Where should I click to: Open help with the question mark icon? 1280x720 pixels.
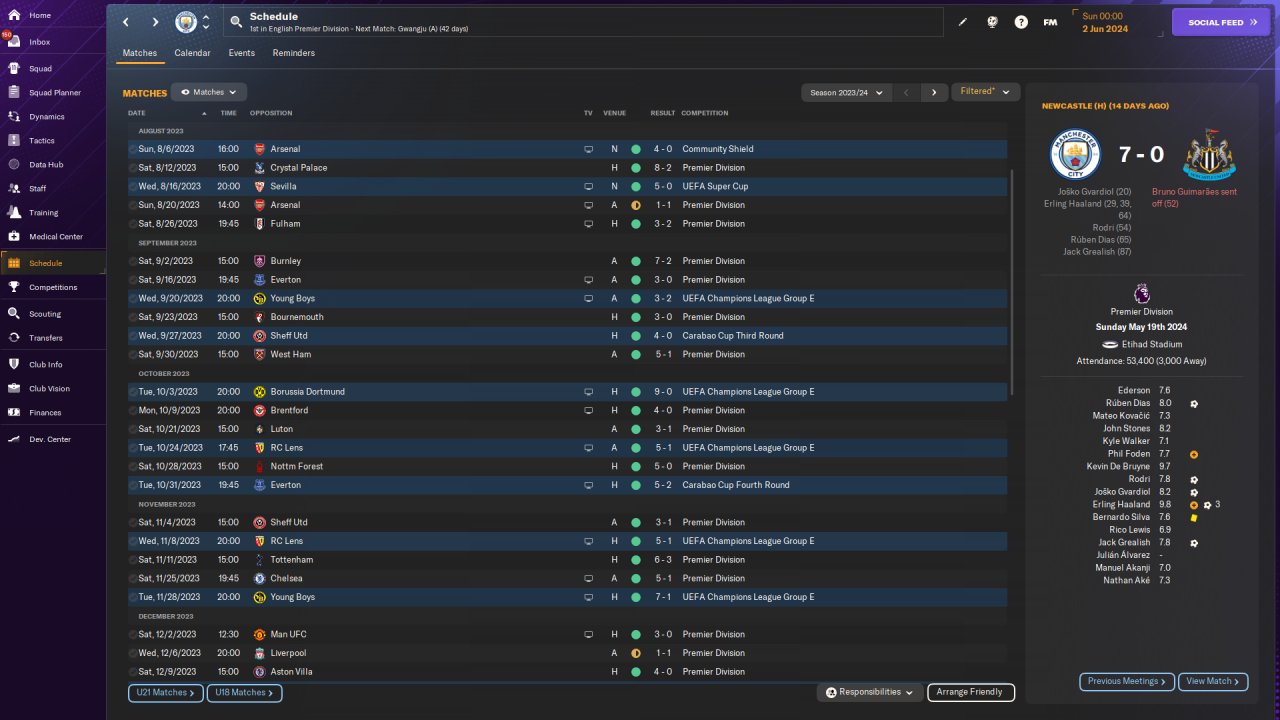(x=1021, y=22)
